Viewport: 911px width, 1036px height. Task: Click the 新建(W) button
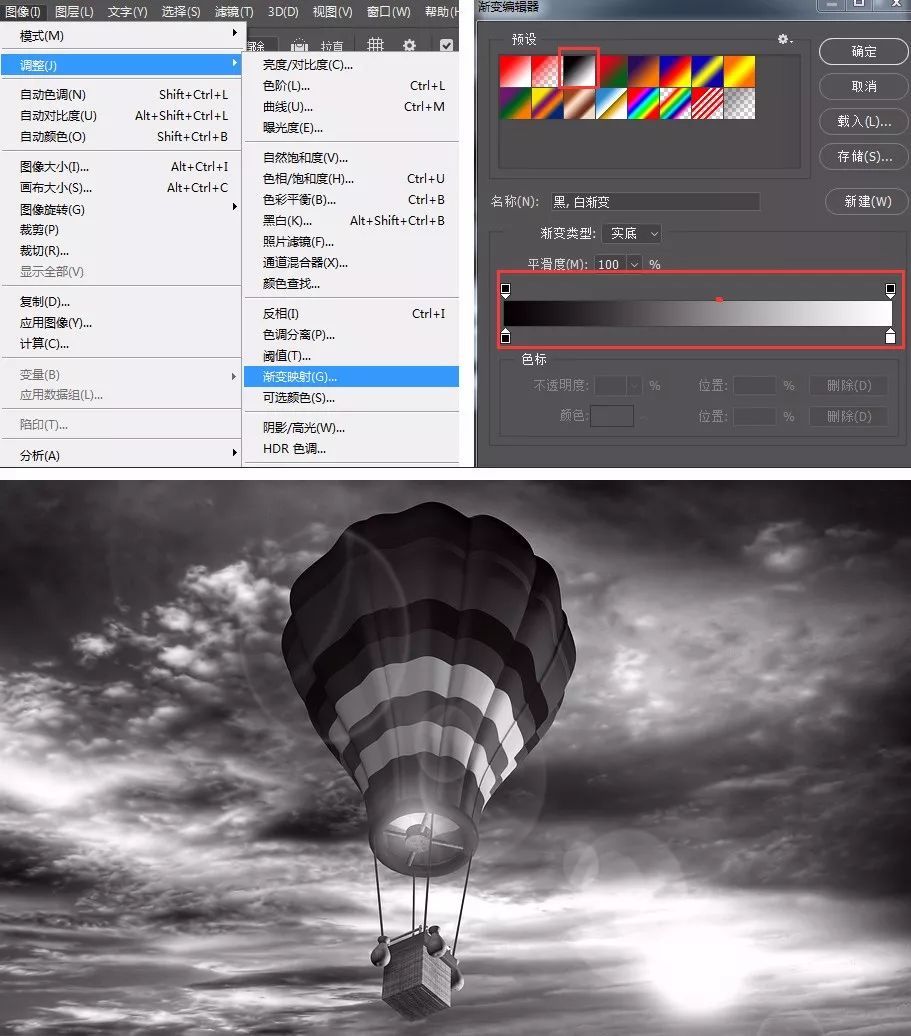click(867, 202)
